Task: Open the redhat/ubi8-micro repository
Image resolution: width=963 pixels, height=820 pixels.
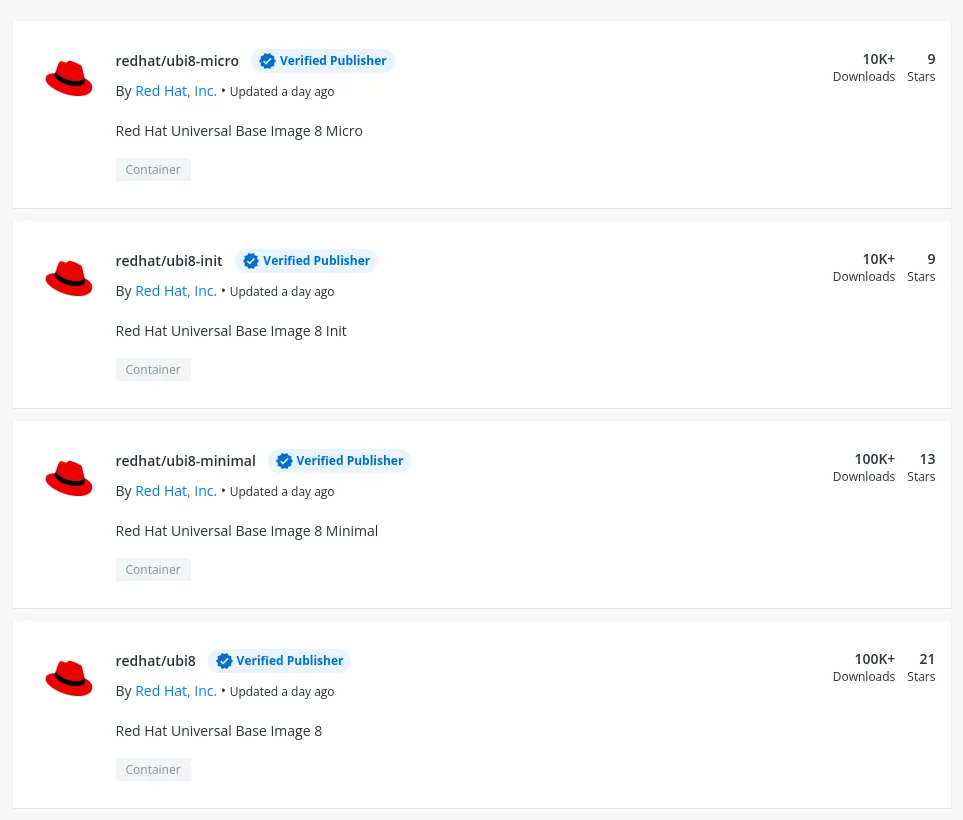Action: pos(176,61)
